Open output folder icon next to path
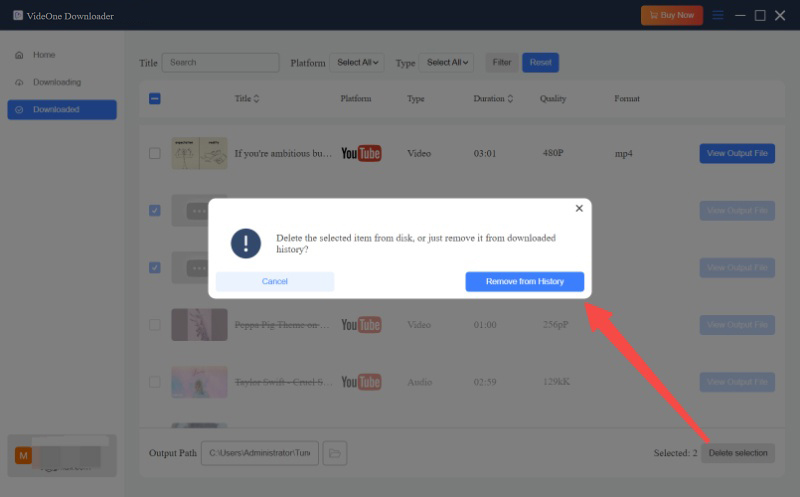800x497 pixels. (x=335, y=453)
